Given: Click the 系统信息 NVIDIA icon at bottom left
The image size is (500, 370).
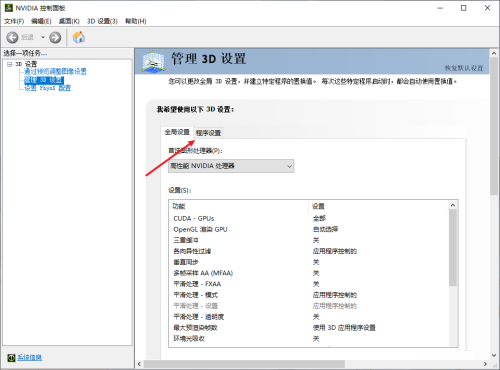Looking at the screenshot, I should 11,357.
